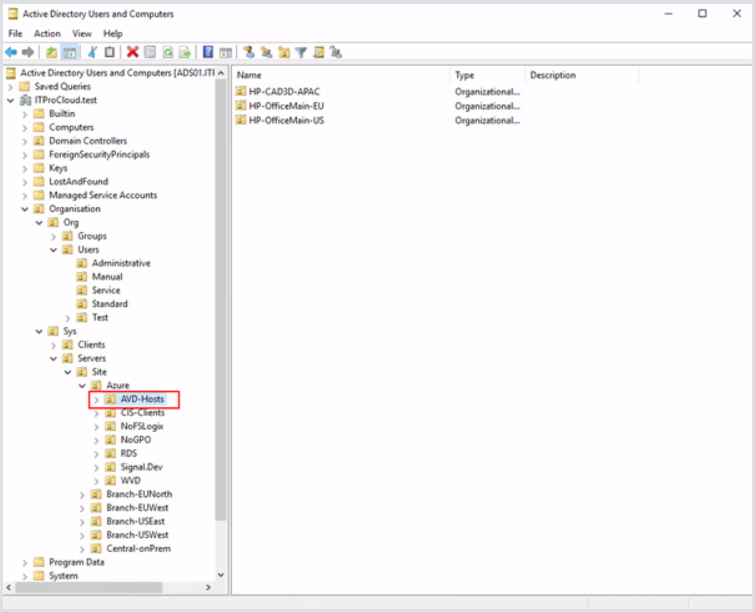Collapse the Organisation node
Screen dimensions: 755x612
tap(25, 209)
